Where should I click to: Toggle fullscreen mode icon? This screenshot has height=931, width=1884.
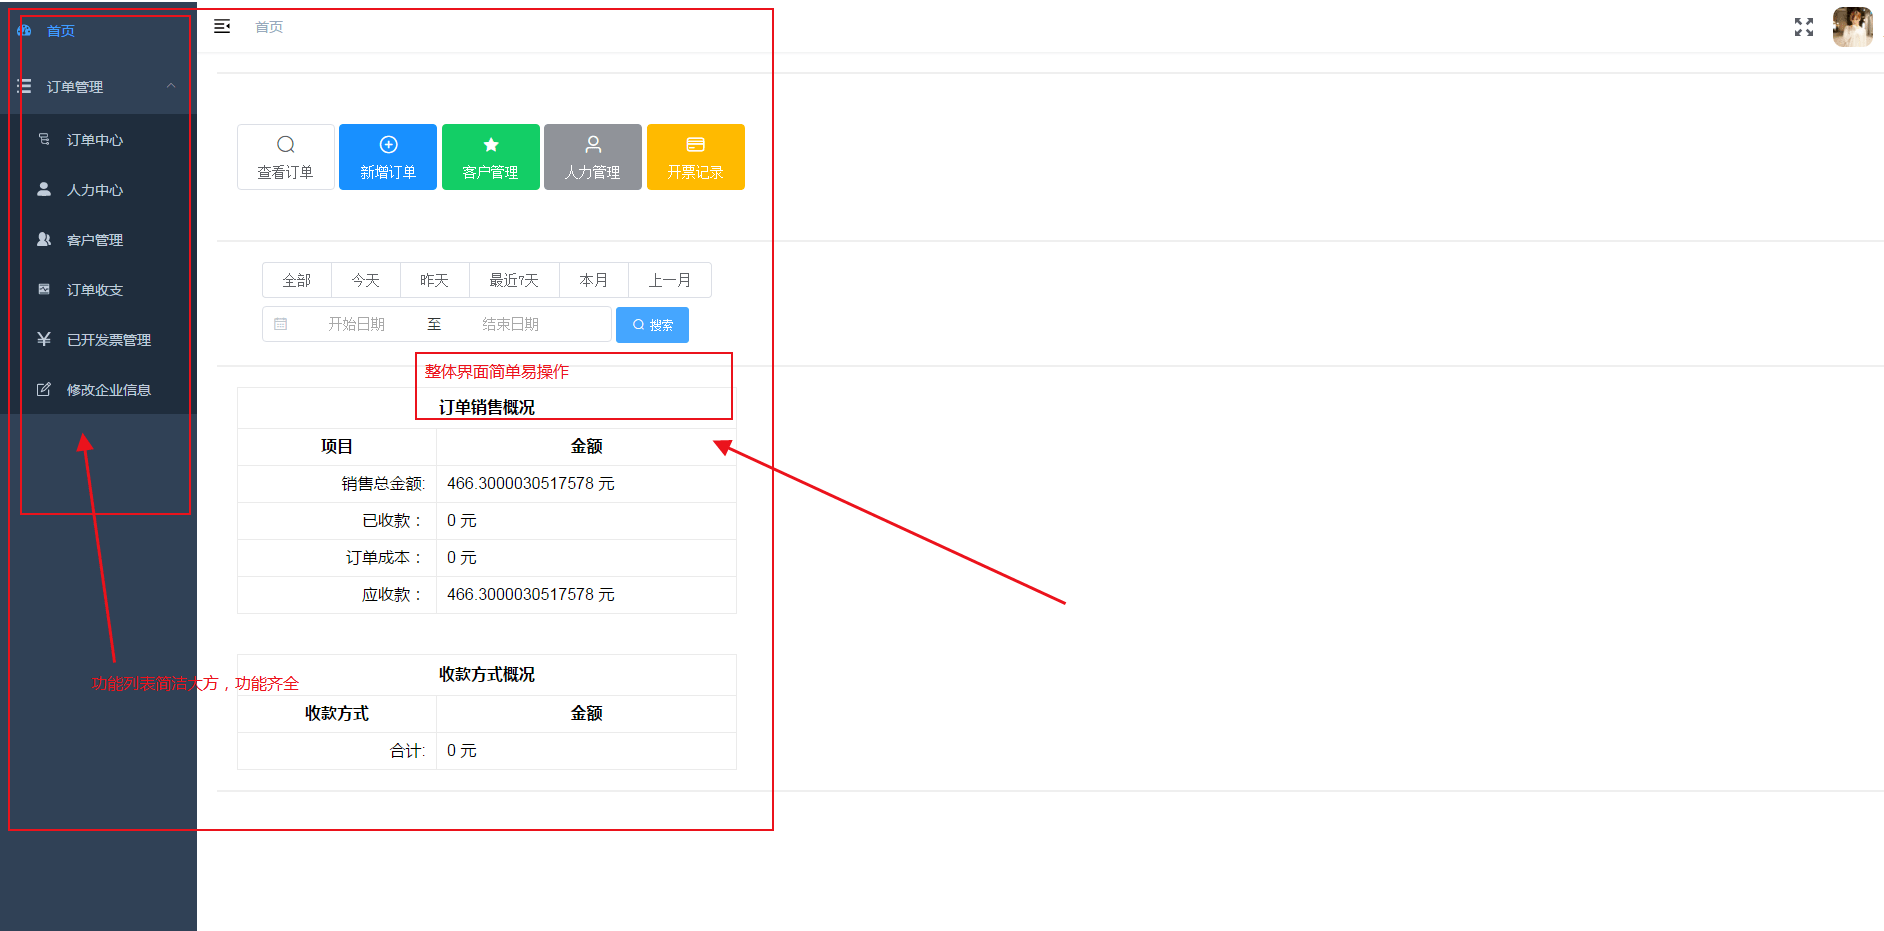point(1803,27)
